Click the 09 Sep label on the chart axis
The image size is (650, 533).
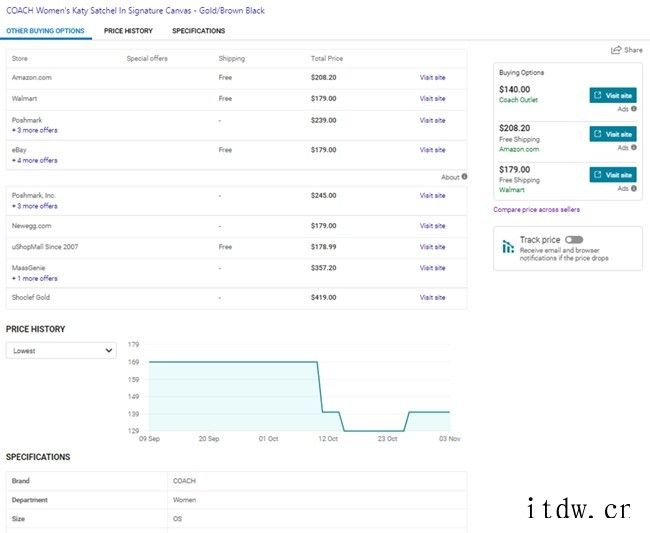tap(149, 439)
